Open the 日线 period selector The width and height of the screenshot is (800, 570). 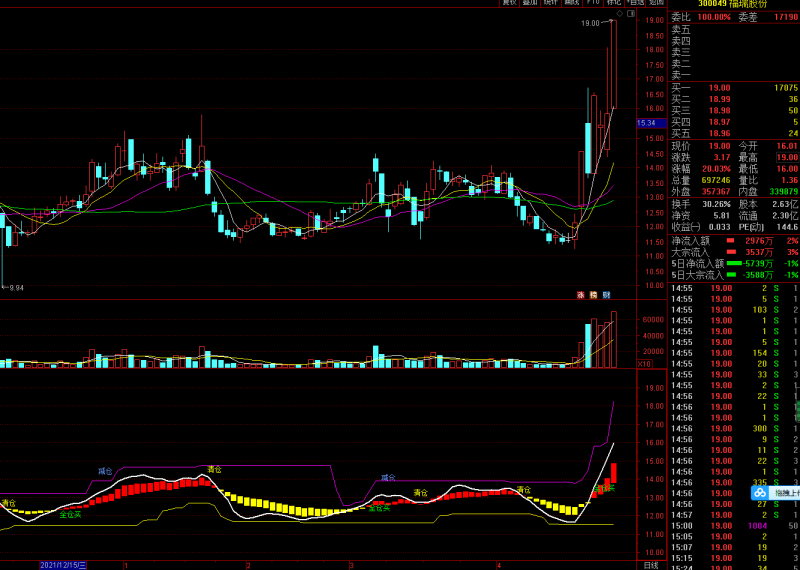tap(651, 564)
